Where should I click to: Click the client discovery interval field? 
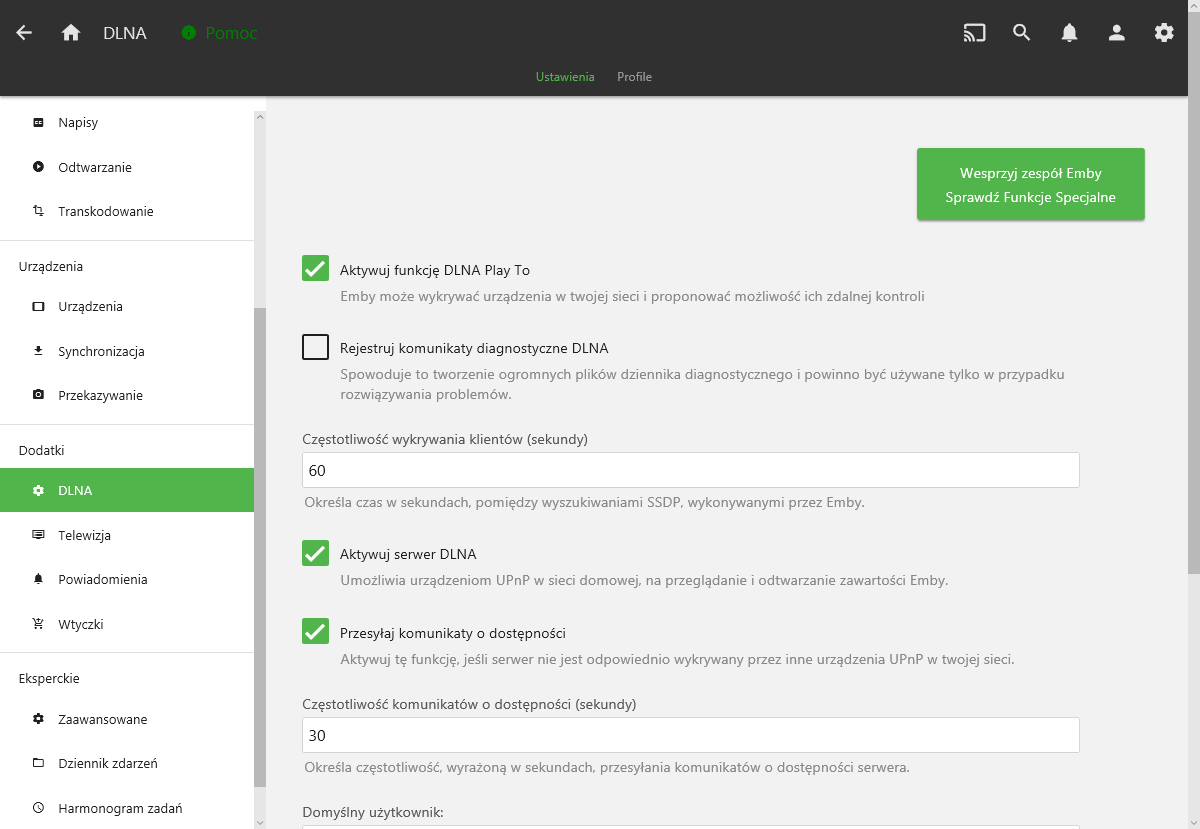coord(690,470)
